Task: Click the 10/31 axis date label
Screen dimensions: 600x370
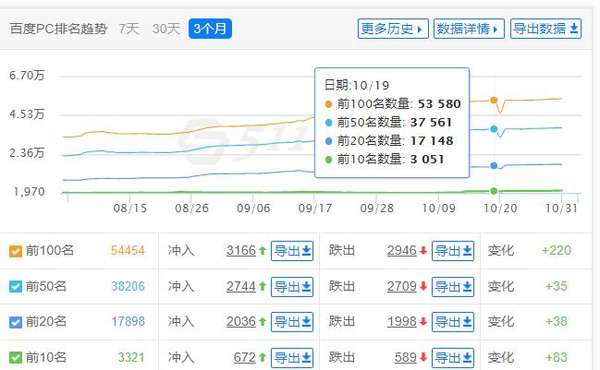Action: click(x=561, y=208)
